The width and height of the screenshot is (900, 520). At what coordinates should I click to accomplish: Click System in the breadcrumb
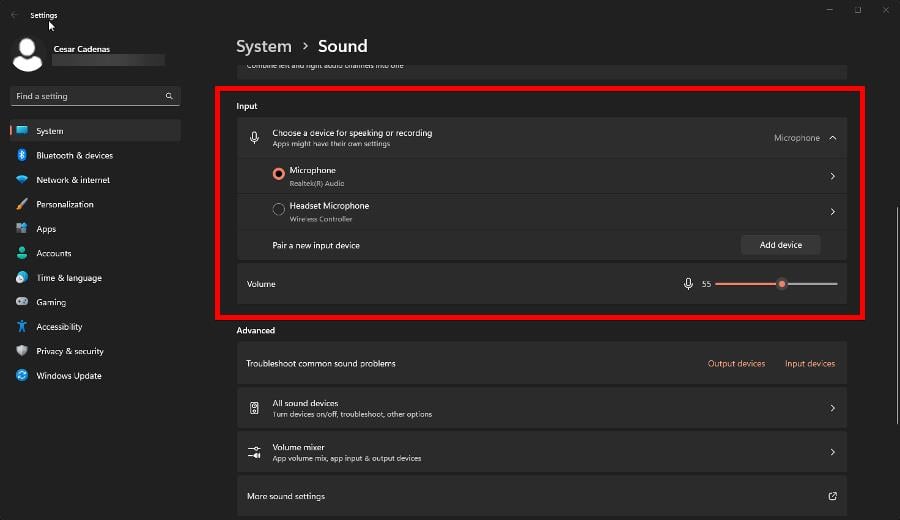point(264,46)
